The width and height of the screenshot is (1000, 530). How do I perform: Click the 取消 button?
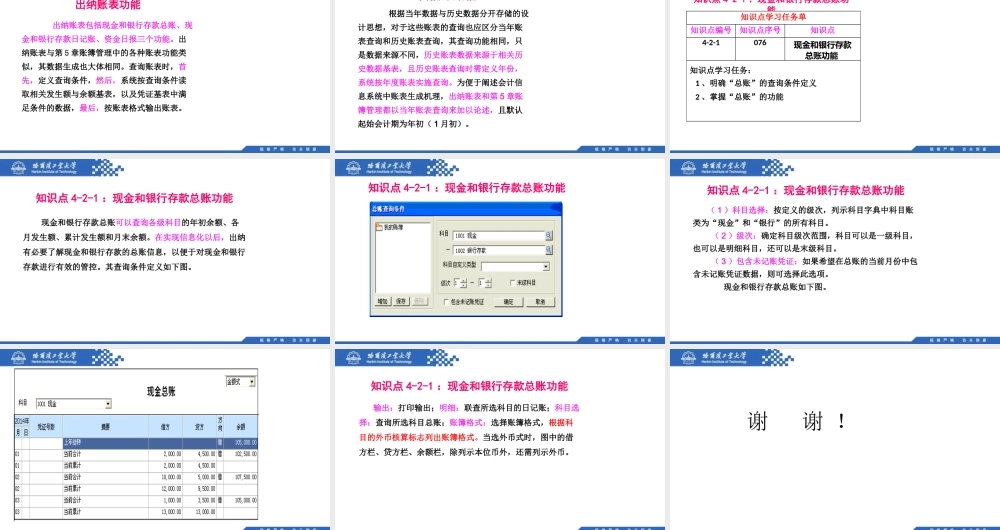[x=540, y=302]
